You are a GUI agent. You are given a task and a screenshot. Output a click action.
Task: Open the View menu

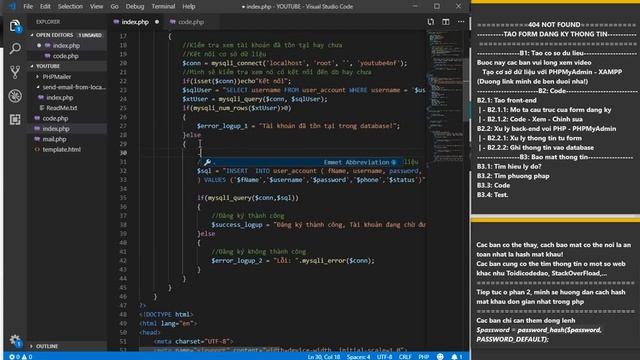[x=96, y=7]
